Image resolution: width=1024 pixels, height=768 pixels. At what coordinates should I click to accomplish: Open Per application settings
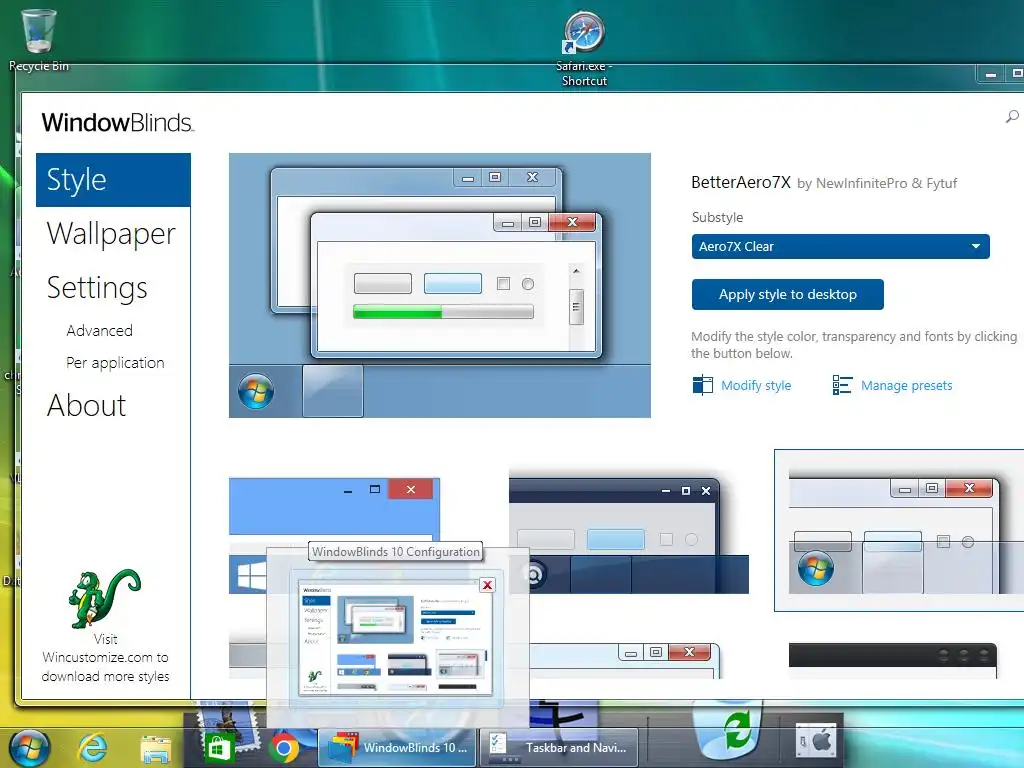pos(115,362)
